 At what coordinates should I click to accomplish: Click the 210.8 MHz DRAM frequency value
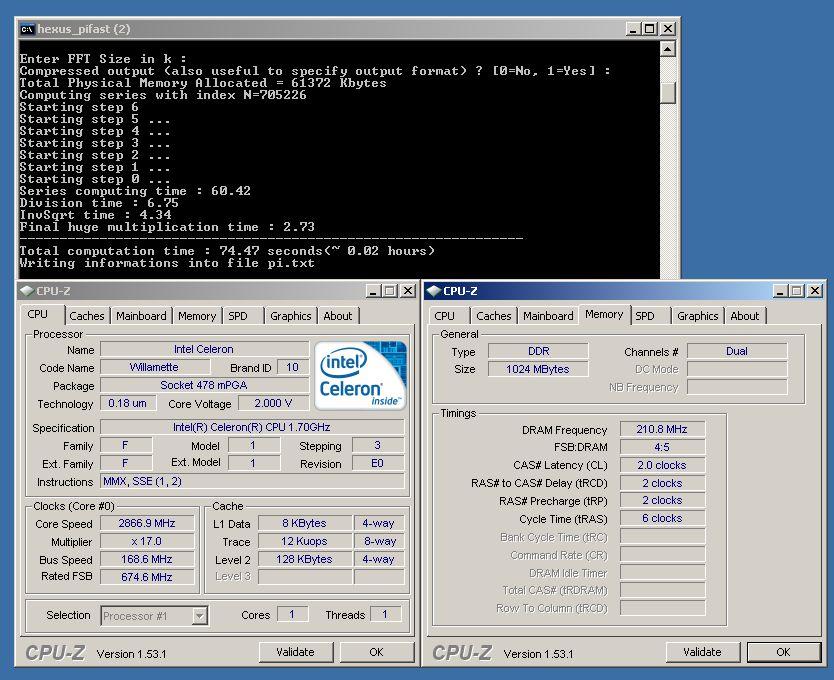click(x=663, y=429)
